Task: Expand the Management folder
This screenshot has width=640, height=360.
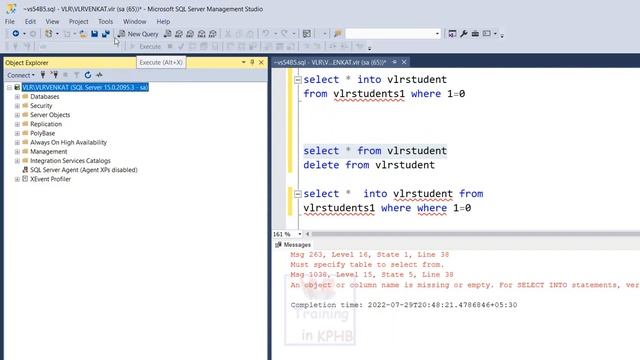Action: pos(17,152)
